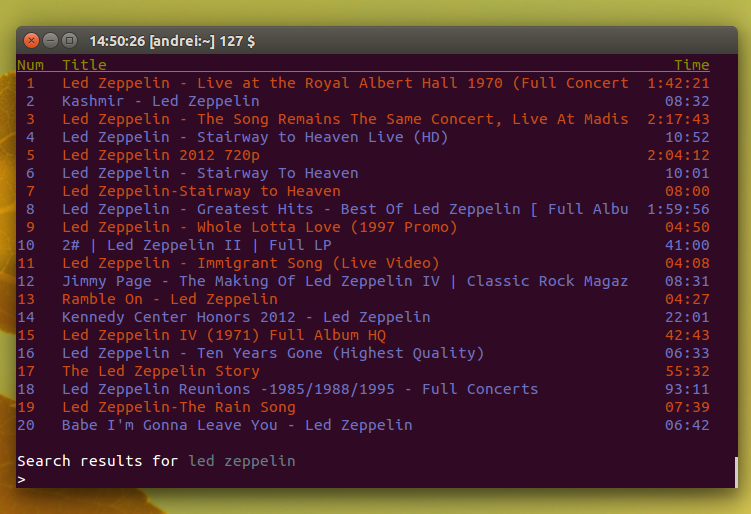Select the Kashmir - Led Zeppelin result
Viewport: 751px width, 514px height.
(160, 101)
